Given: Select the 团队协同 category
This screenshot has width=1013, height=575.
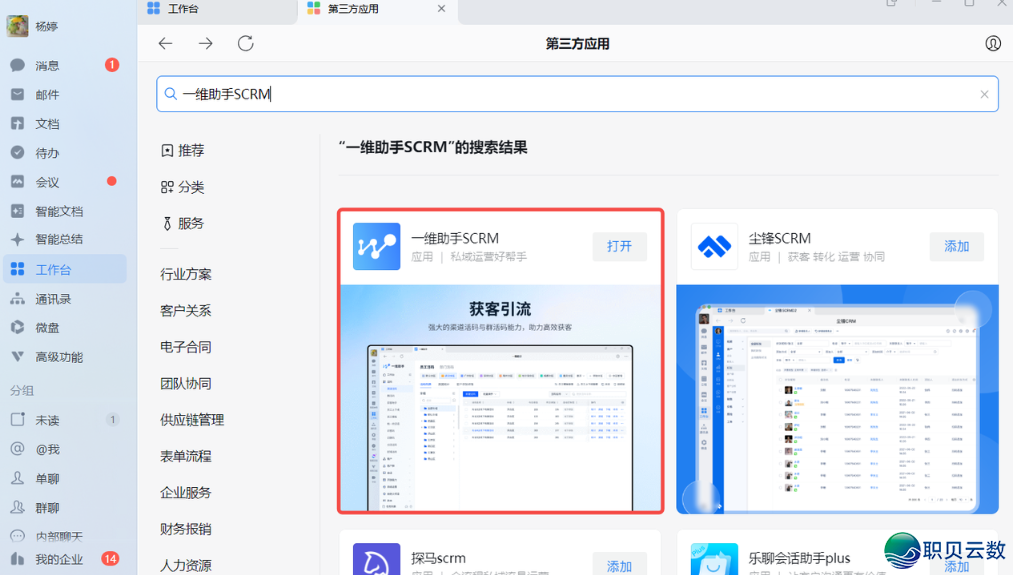Looking at the screenshot, I should point(186,384).
